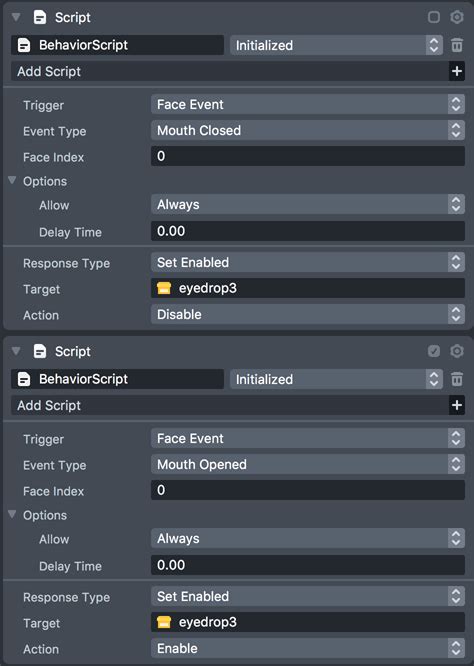
Task: Delete the second BehaviorScript via trash icon
Action: tap(457, 379)
